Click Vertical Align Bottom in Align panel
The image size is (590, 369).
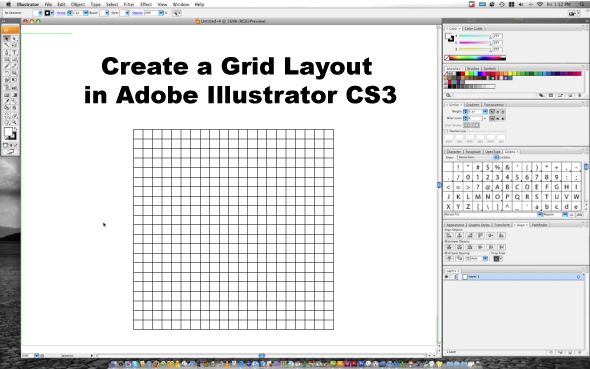click(501, 235)
